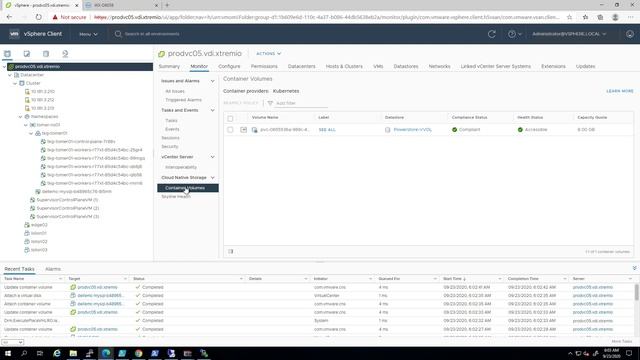Click the refresh icon in vSphere header
The width and height of the screenshot is (640, 360).
(492, 34)
